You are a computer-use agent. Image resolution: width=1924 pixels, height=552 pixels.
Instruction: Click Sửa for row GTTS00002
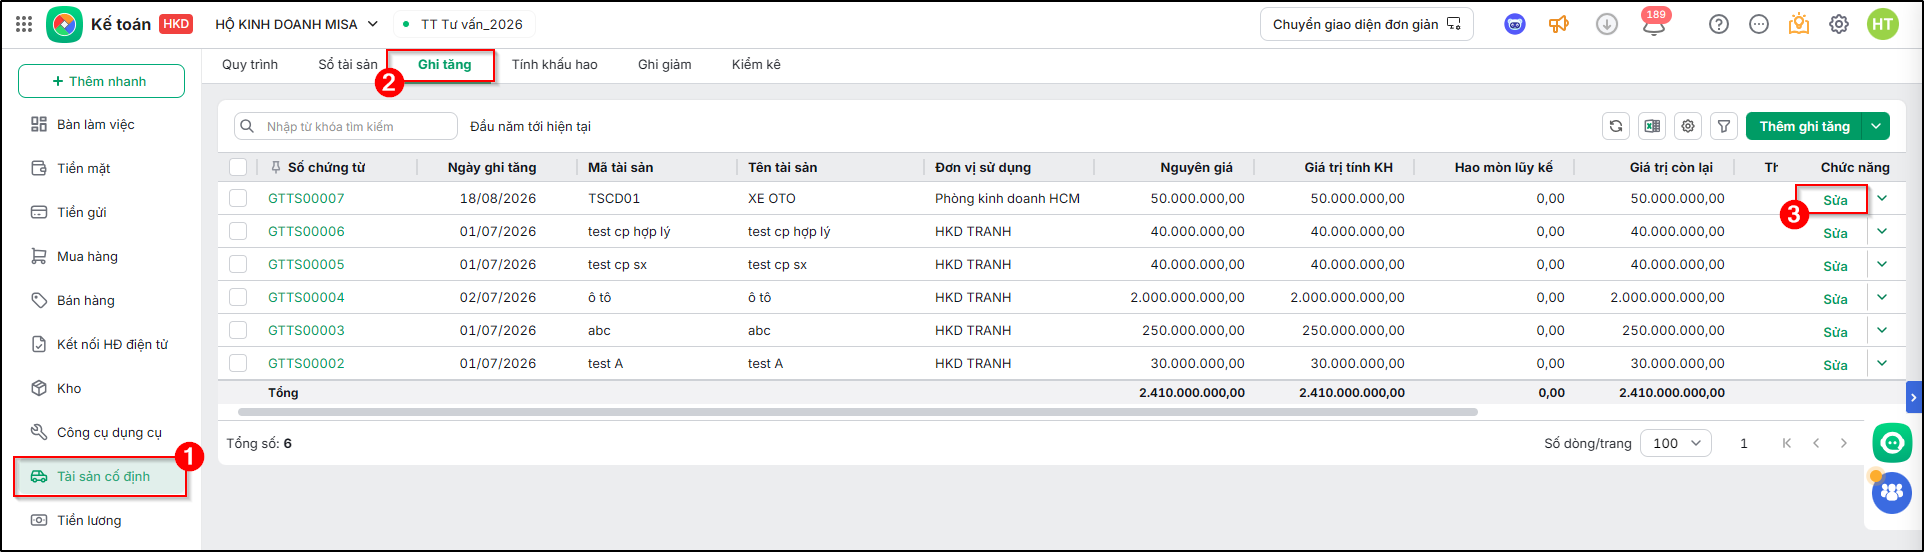coord(1835,365)
